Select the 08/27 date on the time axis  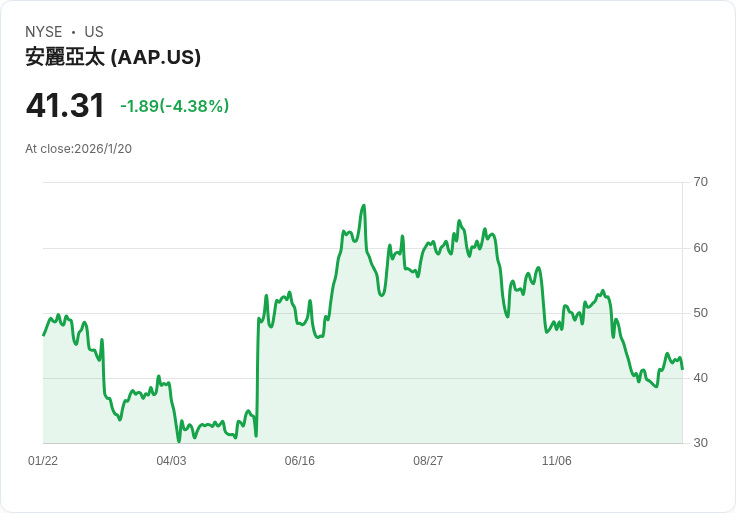[428, 461]
